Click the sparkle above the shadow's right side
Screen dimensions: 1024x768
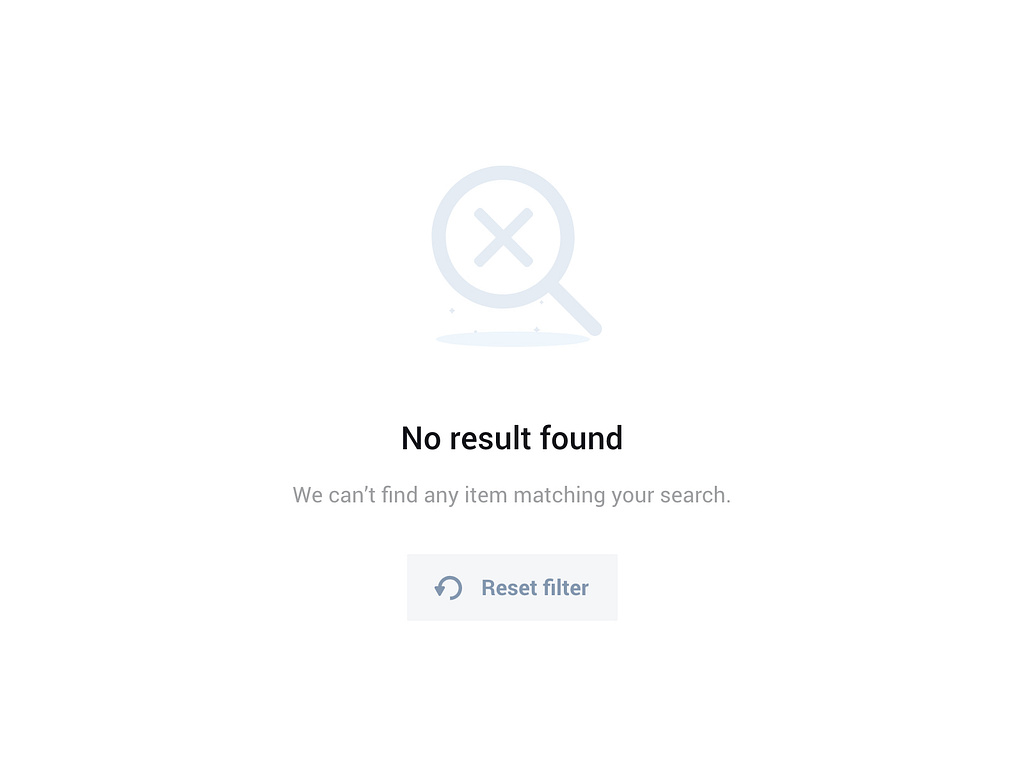click(537, 330)
